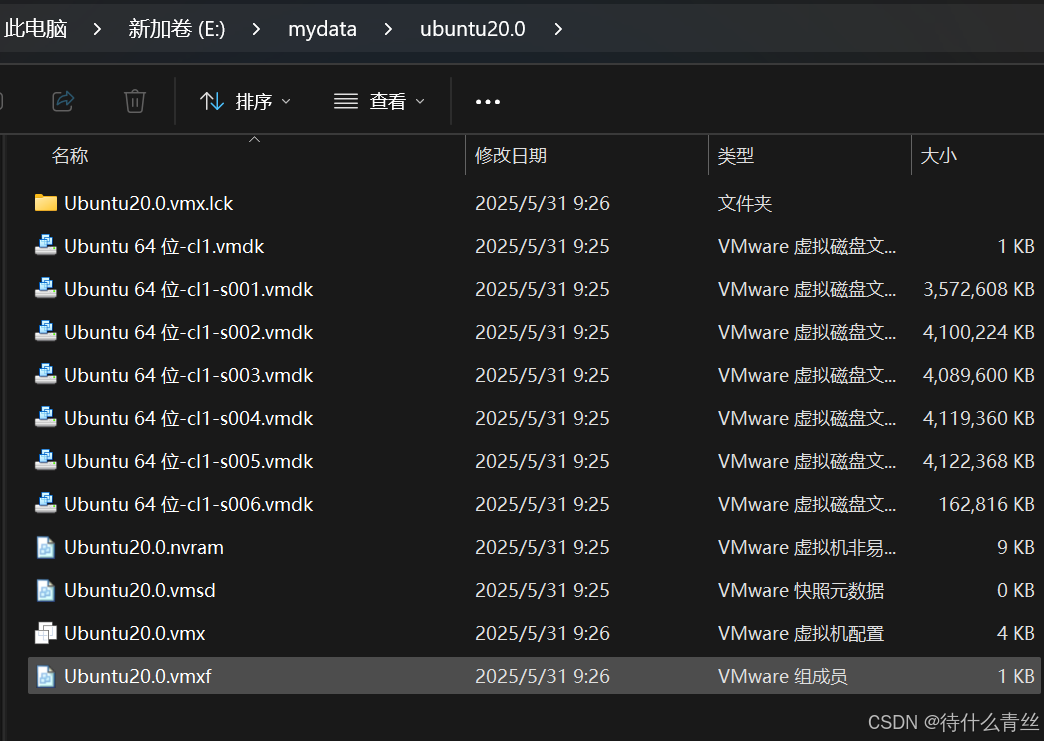Open the 查看 view menu

click(x=379, y=101)
